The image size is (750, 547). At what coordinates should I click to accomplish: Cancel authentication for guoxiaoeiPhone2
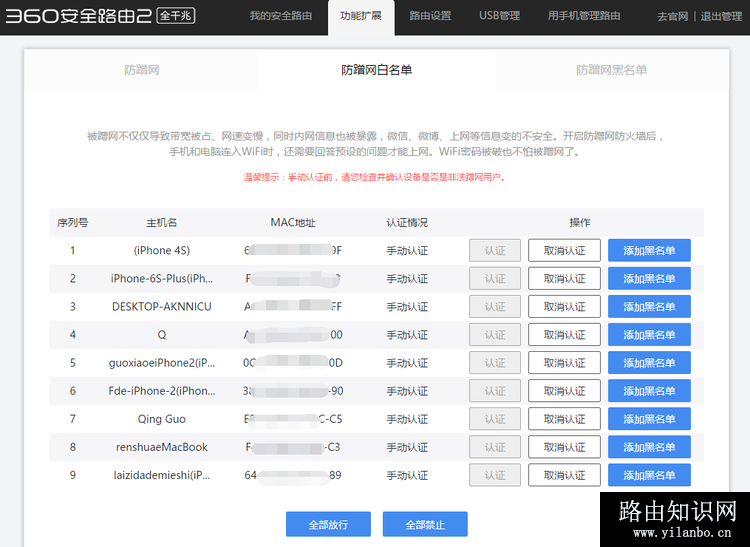click(x=564, y=363)
